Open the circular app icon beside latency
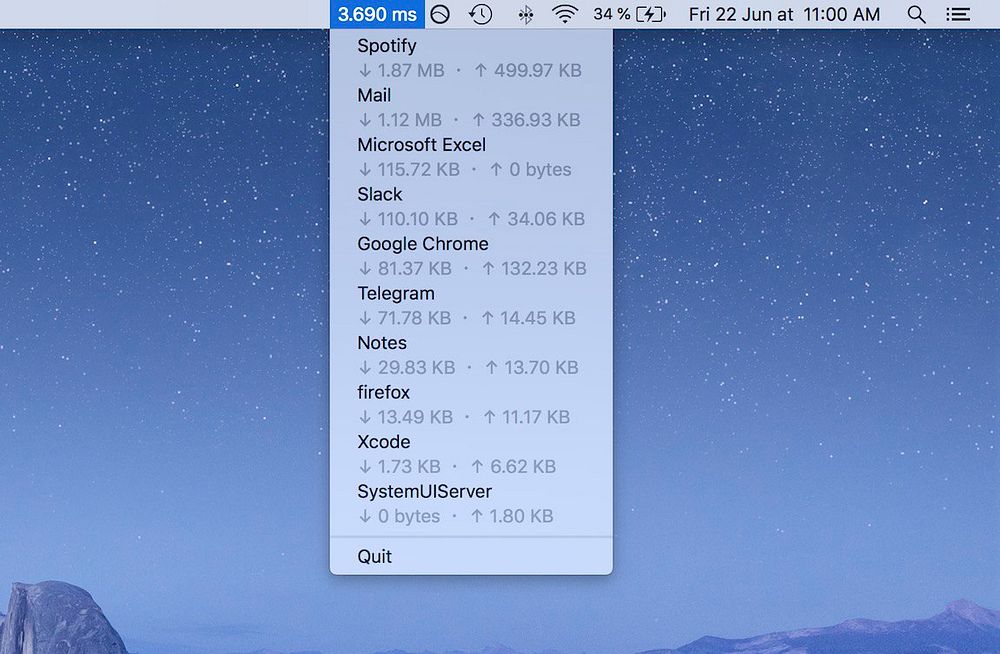Screen dimensions: 1000x654 pos(440,14)
